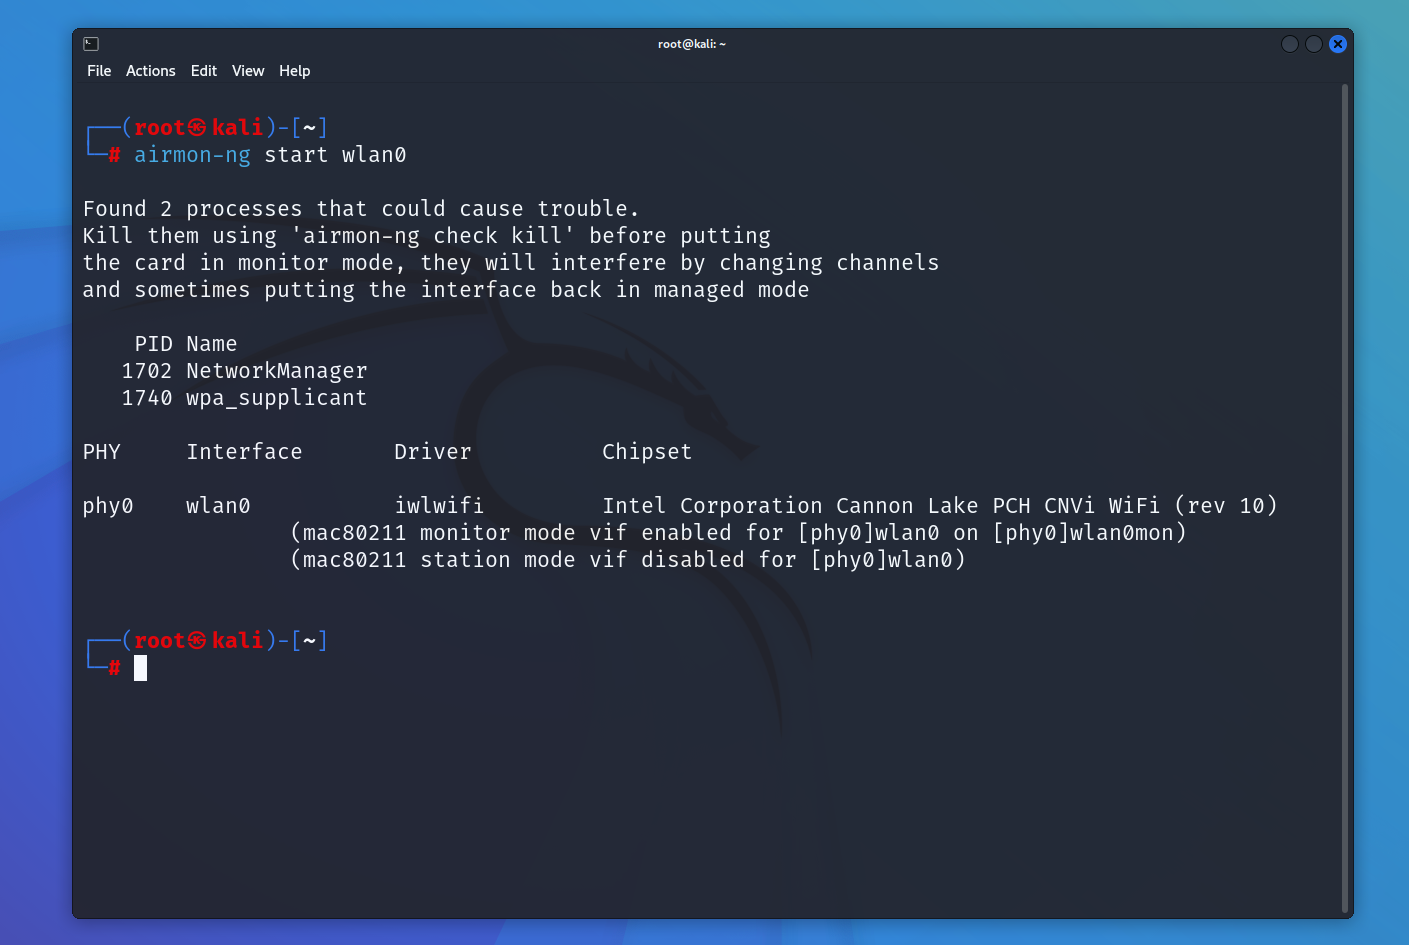Image resolution: width=1409 pixels, height=945 pixels.
Task: Click the root@kali title bar text
Action: pyautogui.click(x=692, y=43)
